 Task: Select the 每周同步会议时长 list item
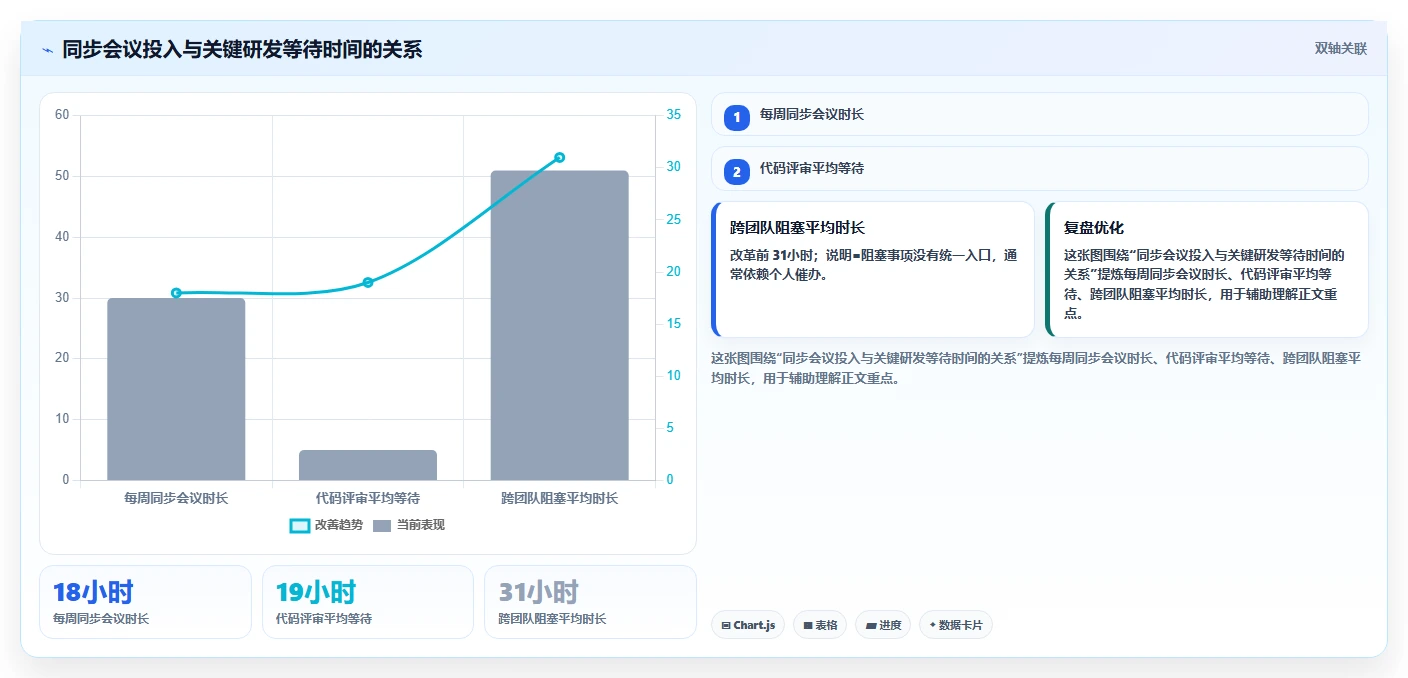[1040, 115]
